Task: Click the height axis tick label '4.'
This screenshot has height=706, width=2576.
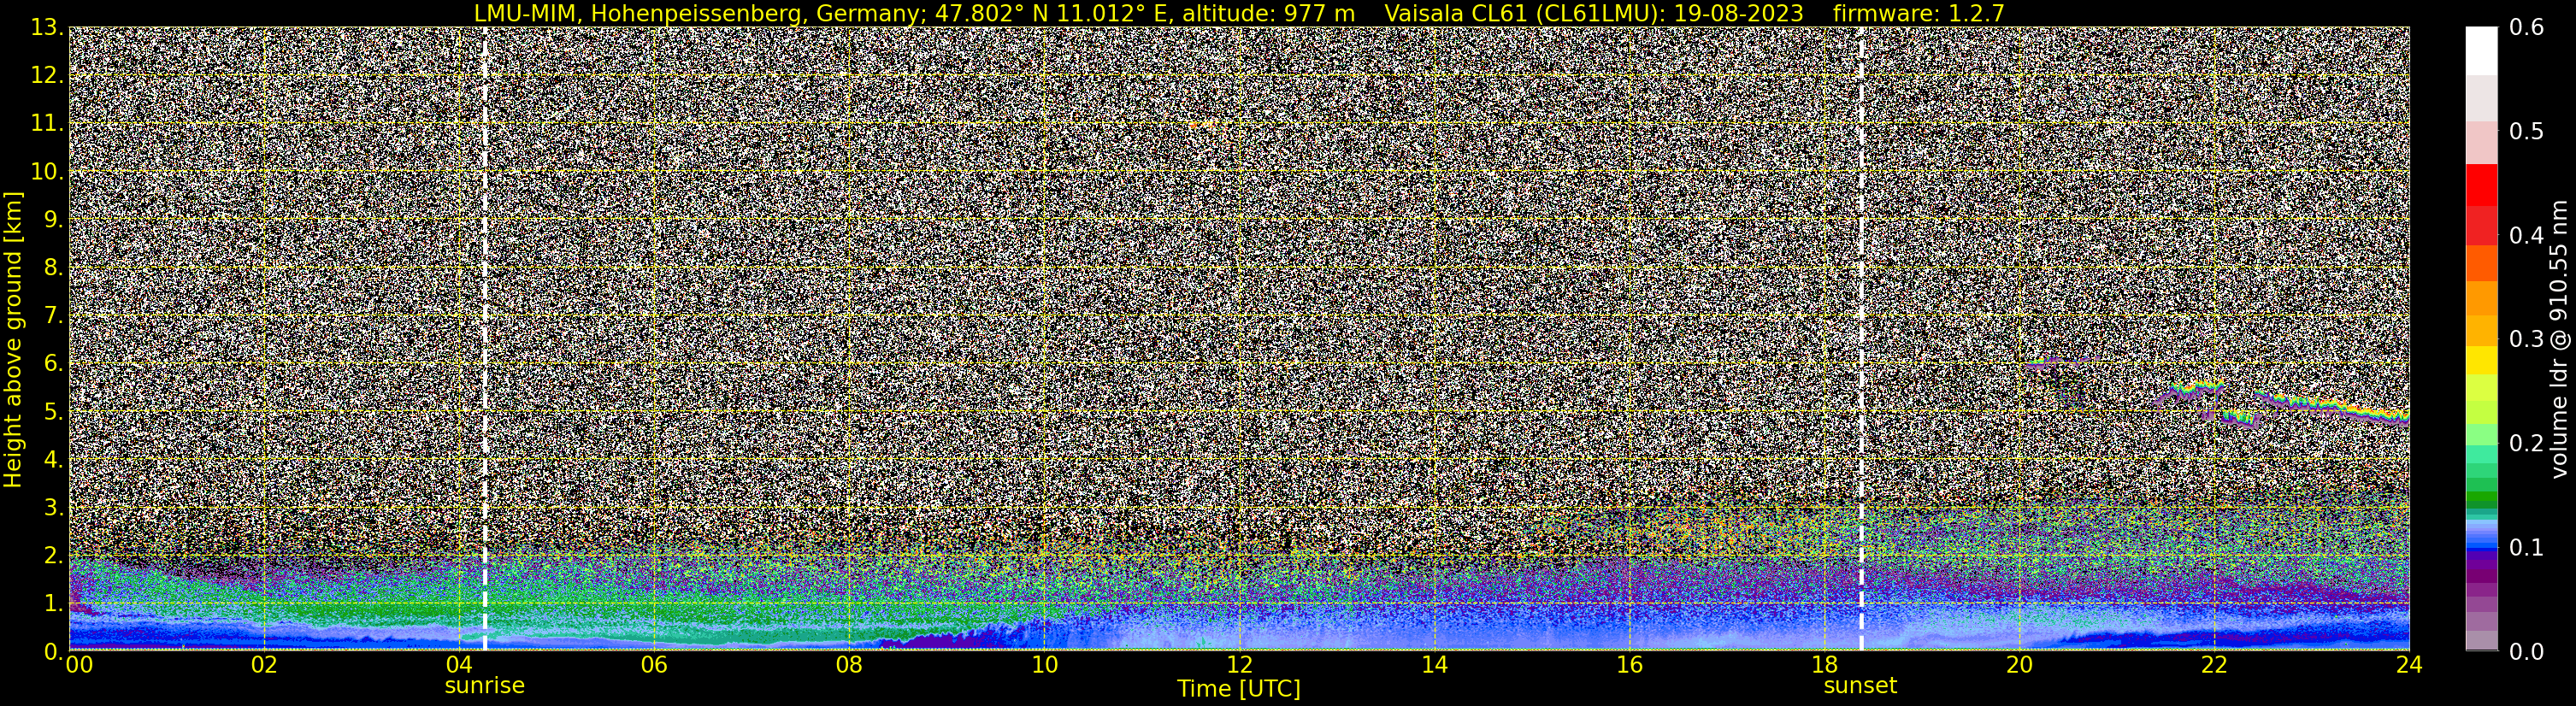Action: [53, 460]
